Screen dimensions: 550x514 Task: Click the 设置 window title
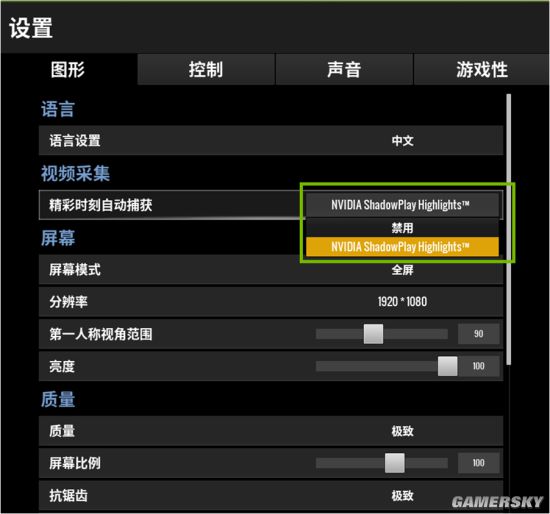pos(31,28)
